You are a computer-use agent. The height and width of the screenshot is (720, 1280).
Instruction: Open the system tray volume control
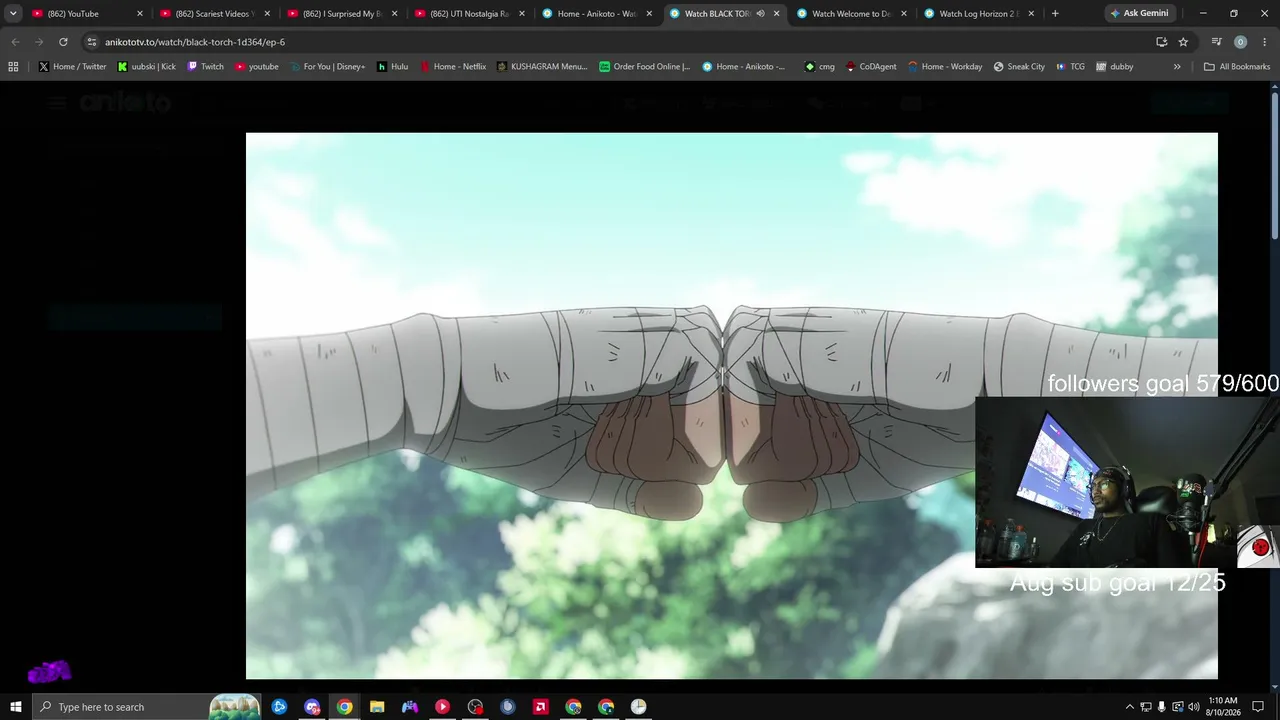tap(1193, 707)
